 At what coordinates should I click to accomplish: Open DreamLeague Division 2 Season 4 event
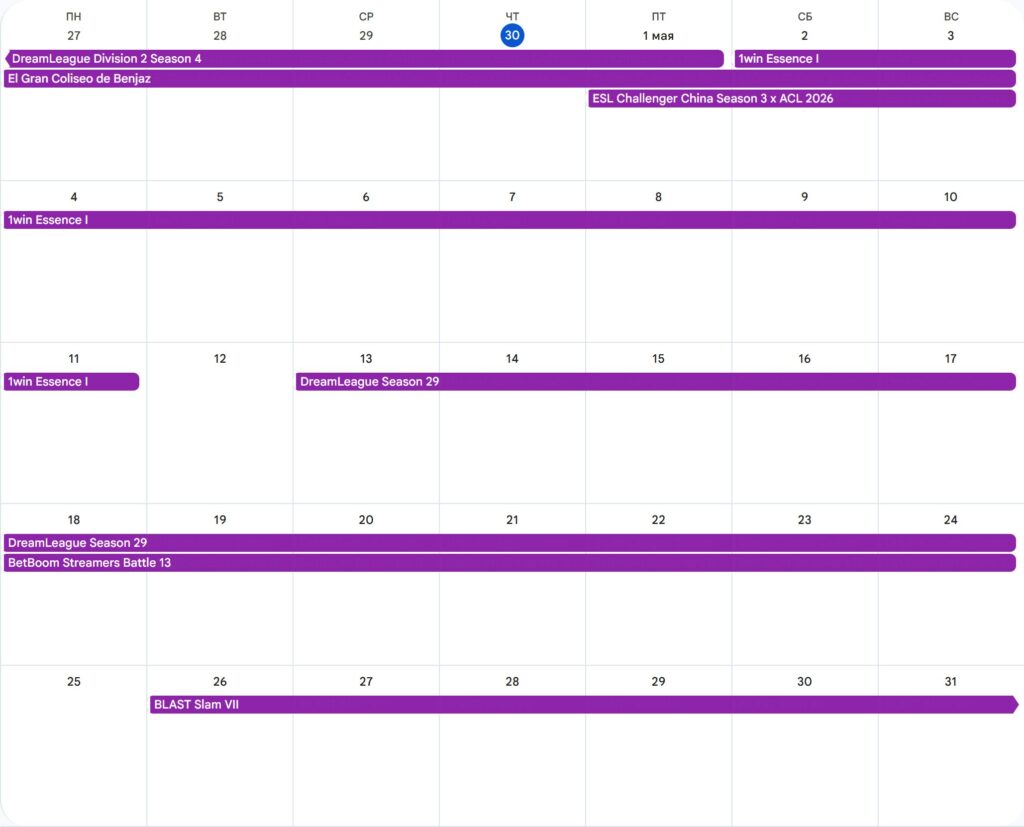pos(364,59)
